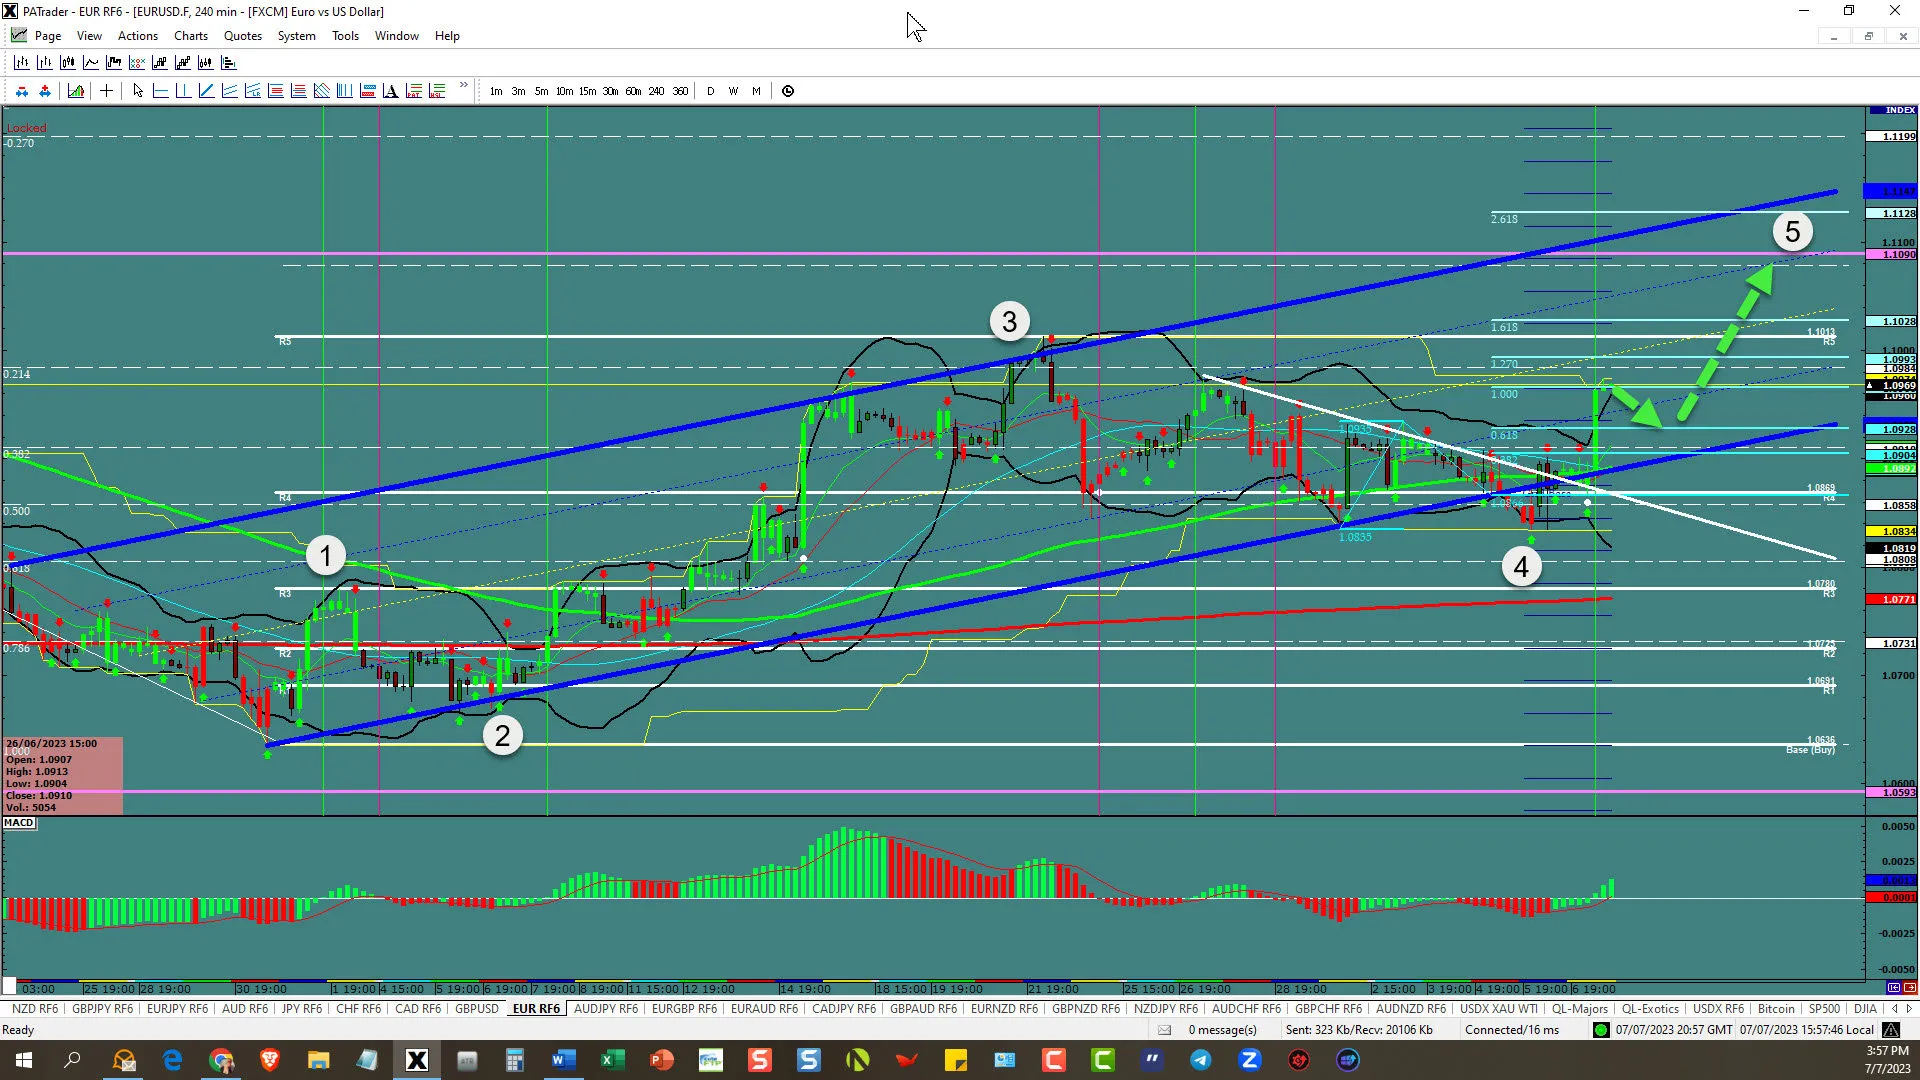Viewport: 1920px width, 1080px height.
Task: Click the clock icon in timeframe toolbar
Action: 788,91
